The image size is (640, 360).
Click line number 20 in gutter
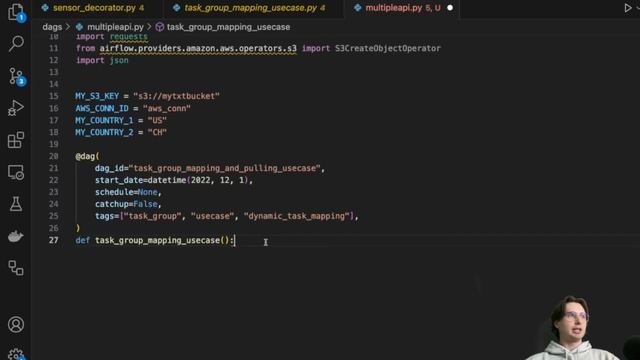coord(53,156)
